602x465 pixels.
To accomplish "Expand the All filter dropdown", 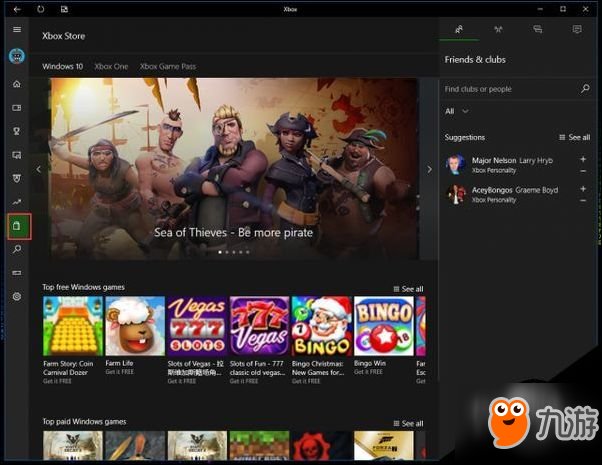I will click(x=457, y=111).
